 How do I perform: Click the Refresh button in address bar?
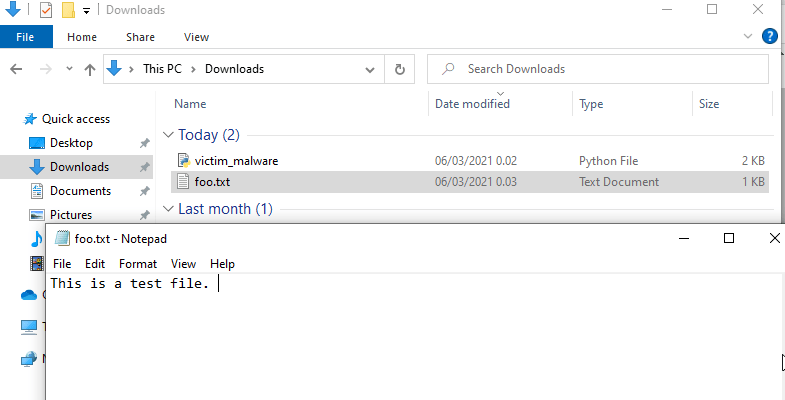(399, 69)
